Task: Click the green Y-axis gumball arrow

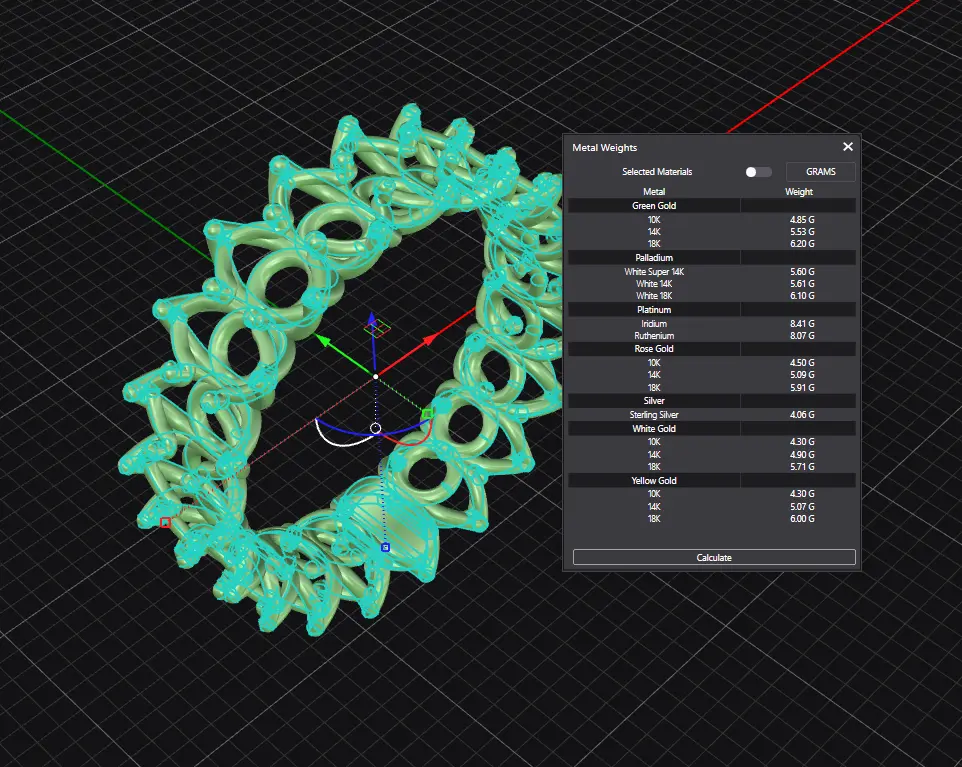Action: click(x=322, y=341)
